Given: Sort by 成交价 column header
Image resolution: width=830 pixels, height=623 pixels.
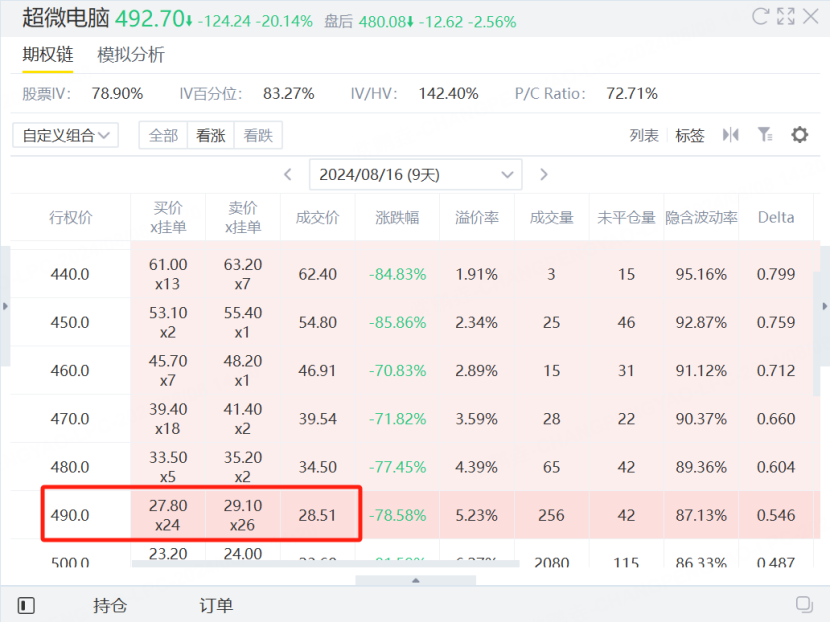Looking at the screenshot, I should pyautogui.click(x=317, y=218).
